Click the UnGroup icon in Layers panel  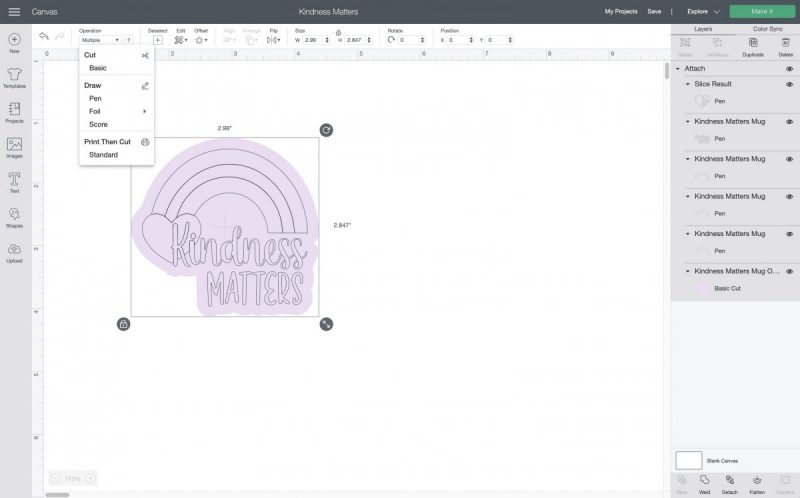[x=717, y=43]
